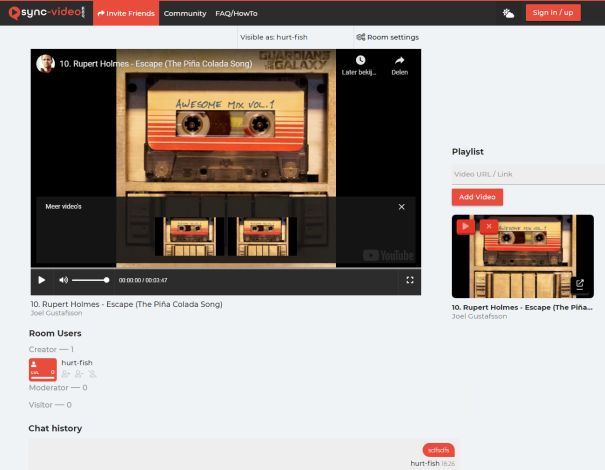Toggle the day/night theme icon
This screenshot has width=605, height=470.
(x=508, y=14)
